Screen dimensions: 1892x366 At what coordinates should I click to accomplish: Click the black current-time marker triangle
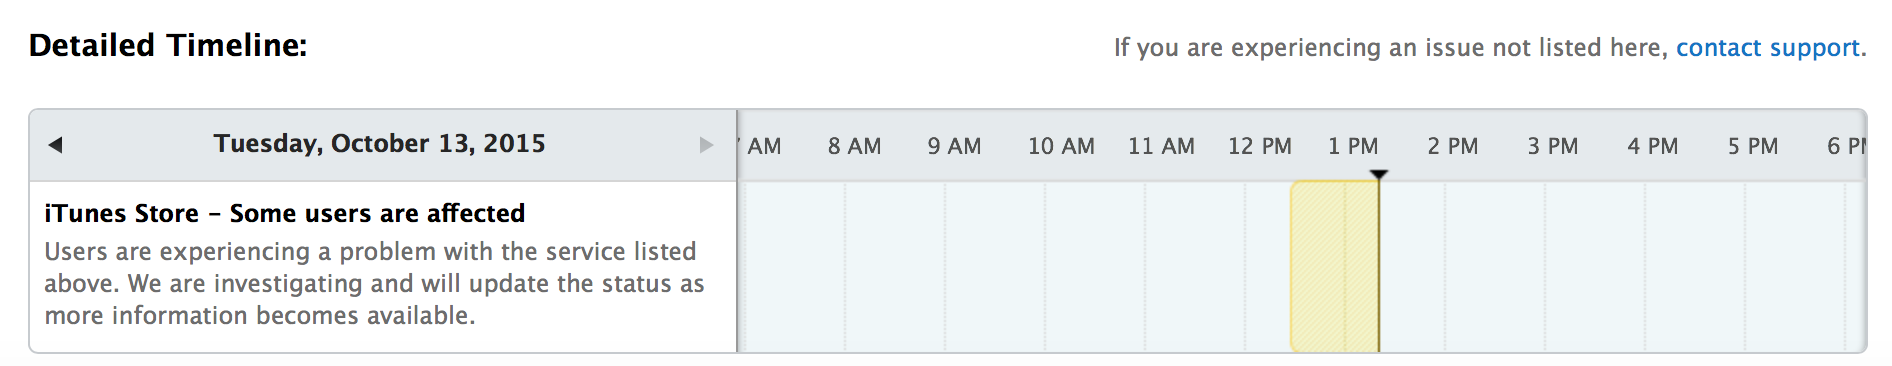(1379, 175)
